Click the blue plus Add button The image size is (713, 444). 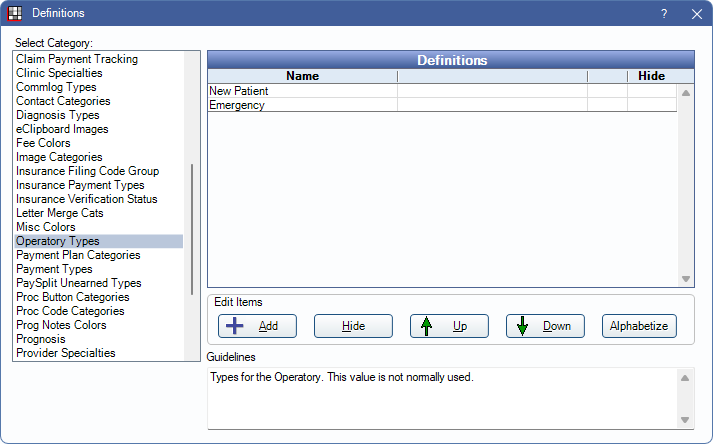tap(255, 326)
